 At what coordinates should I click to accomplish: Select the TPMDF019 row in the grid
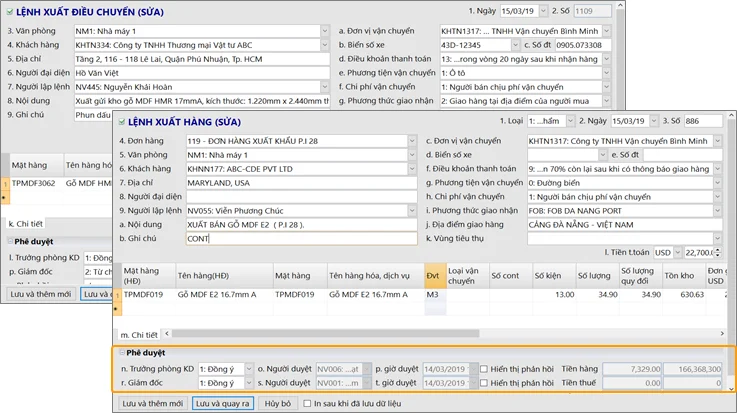coord(145,295)
